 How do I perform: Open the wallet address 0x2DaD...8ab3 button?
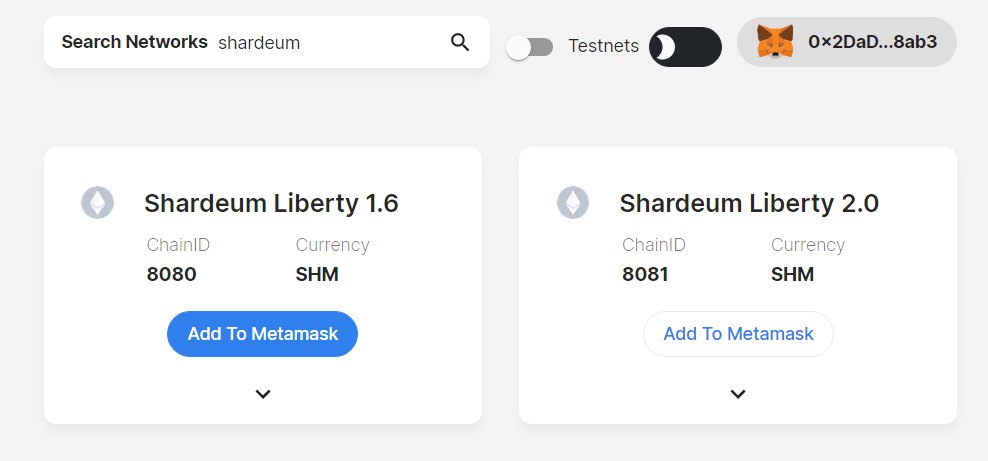click(847, 42)
